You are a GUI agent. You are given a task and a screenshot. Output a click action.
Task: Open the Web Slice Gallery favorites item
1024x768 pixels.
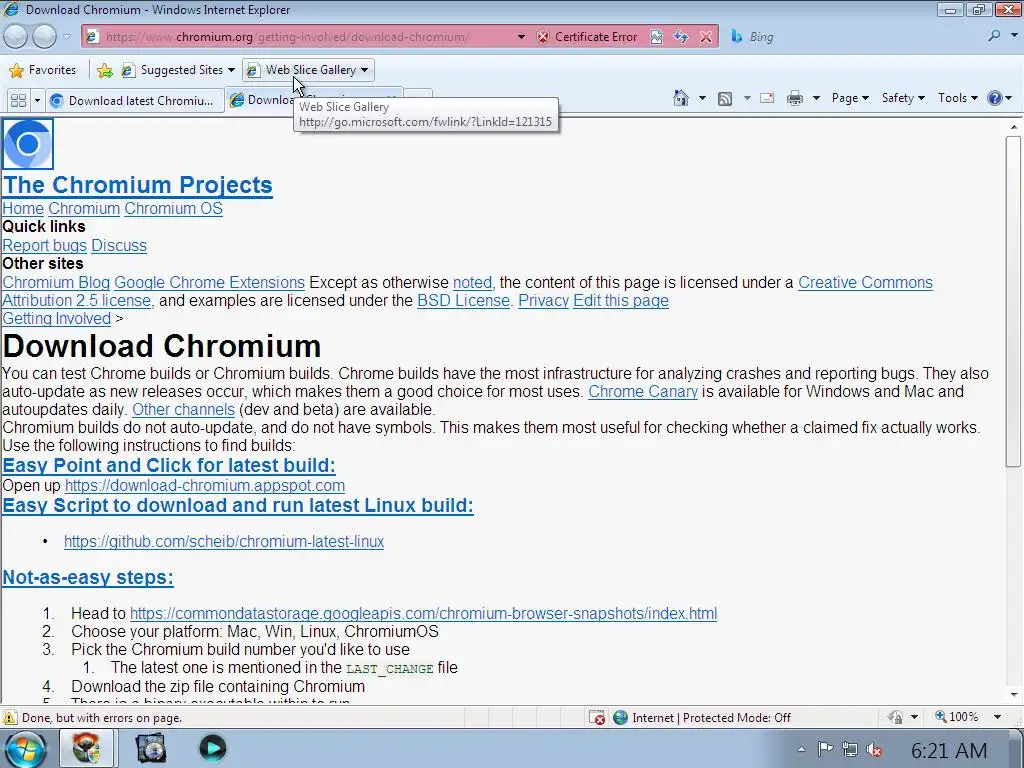click(x=308, y=70)
